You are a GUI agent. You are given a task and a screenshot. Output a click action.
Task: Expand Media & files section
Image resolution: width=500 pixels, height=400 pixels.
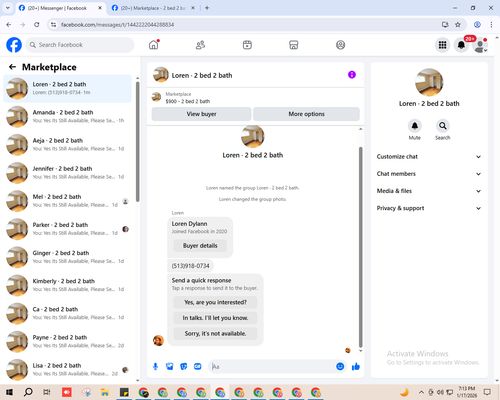[429, 191]
